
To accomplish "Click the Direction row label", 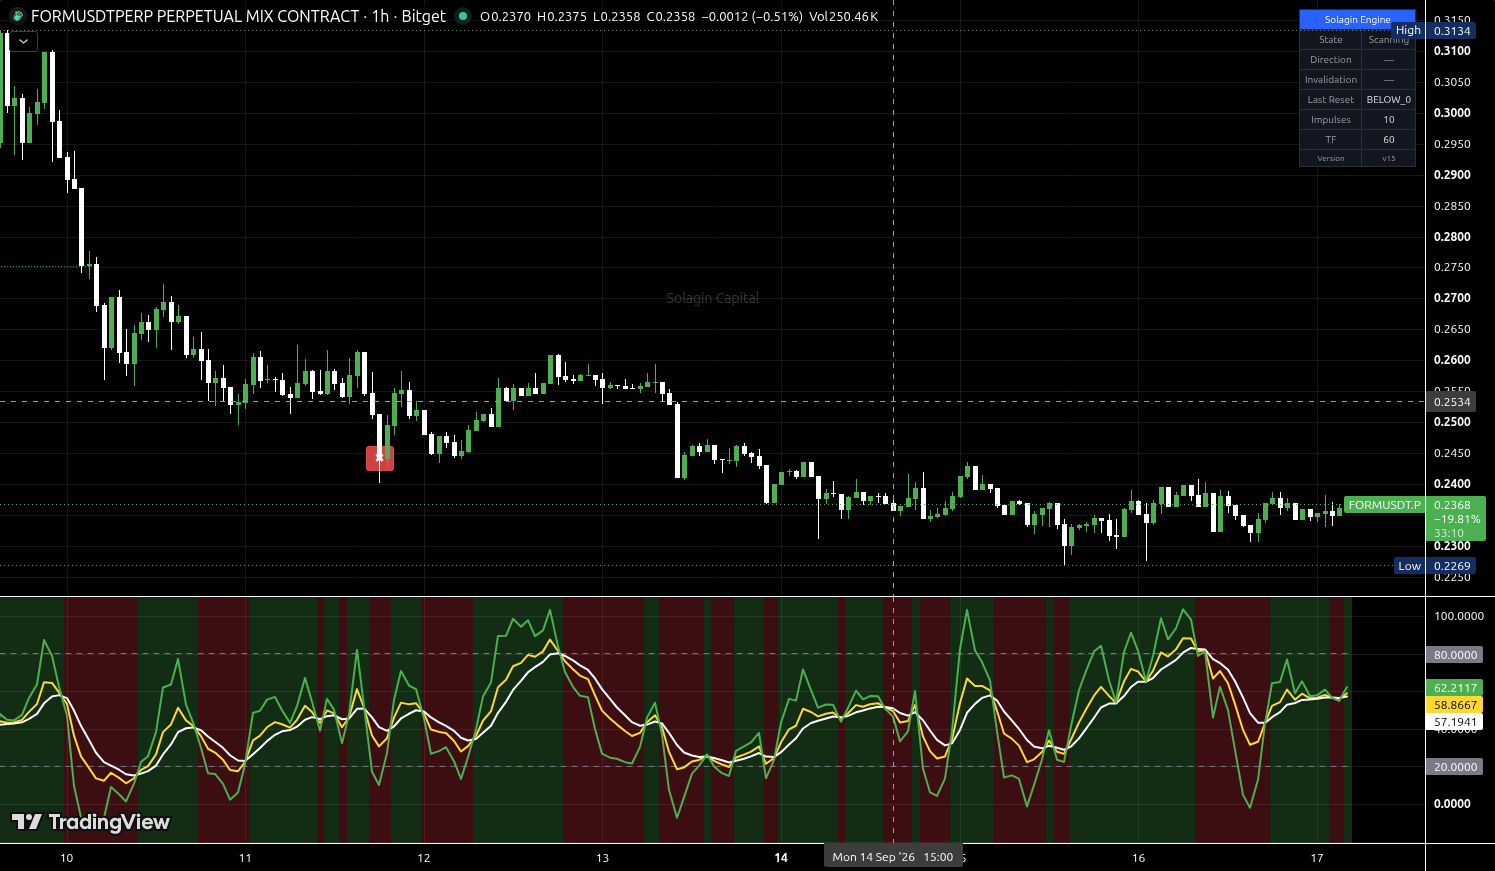I will pos(1330,60).
